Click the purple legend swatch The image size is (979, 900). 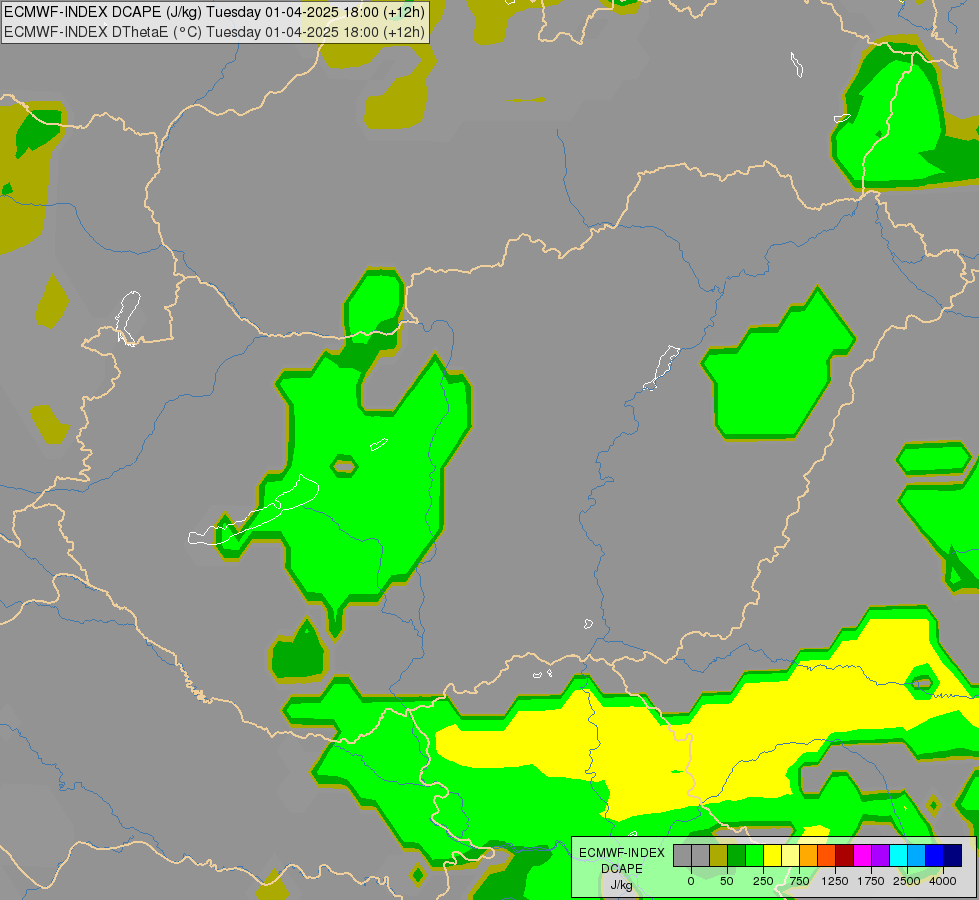click(x=880, y=856)
